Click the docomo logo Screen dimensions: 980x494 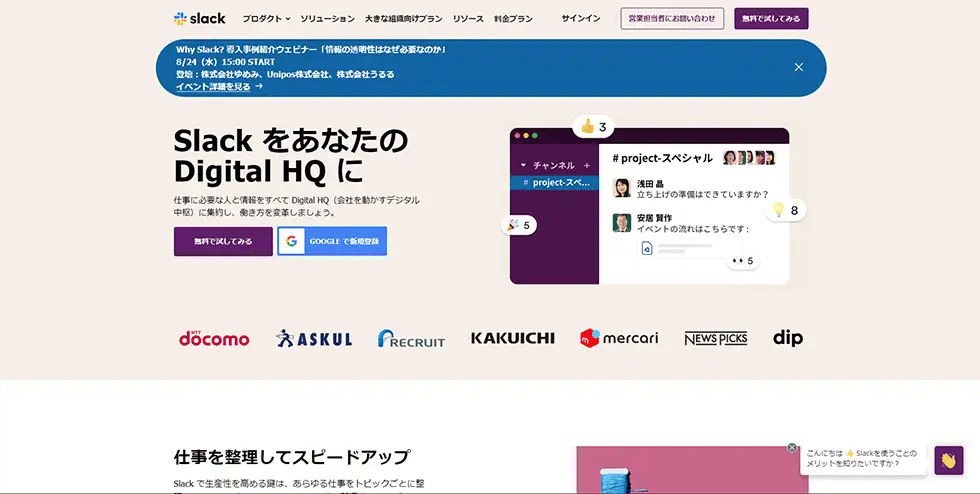point(214,338)
